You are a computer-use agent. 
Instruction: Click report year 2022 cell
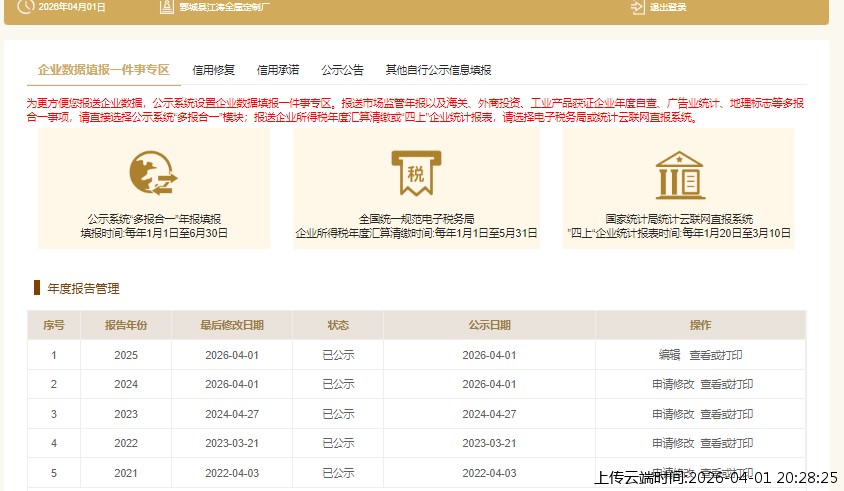coord(126,443)
